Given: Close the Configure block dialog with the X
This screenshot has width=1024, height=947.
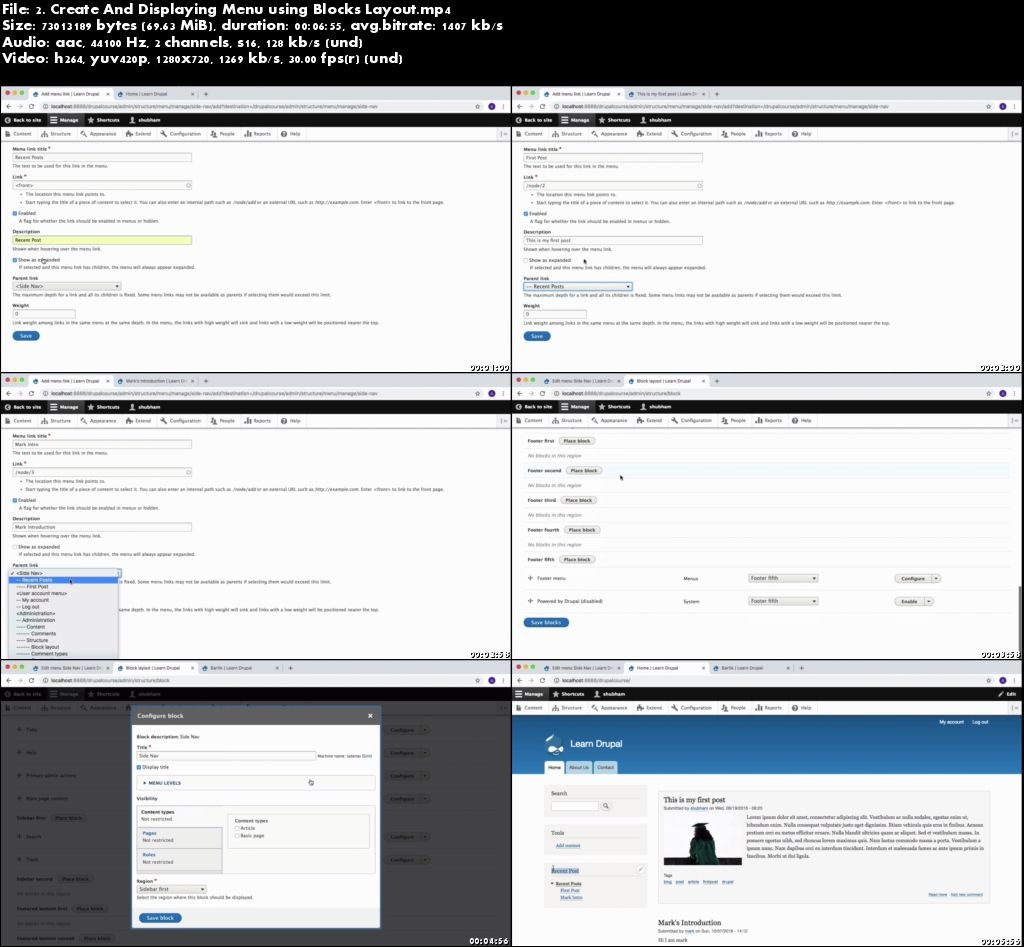Looking at the screenshot, I should pos(370,716).
